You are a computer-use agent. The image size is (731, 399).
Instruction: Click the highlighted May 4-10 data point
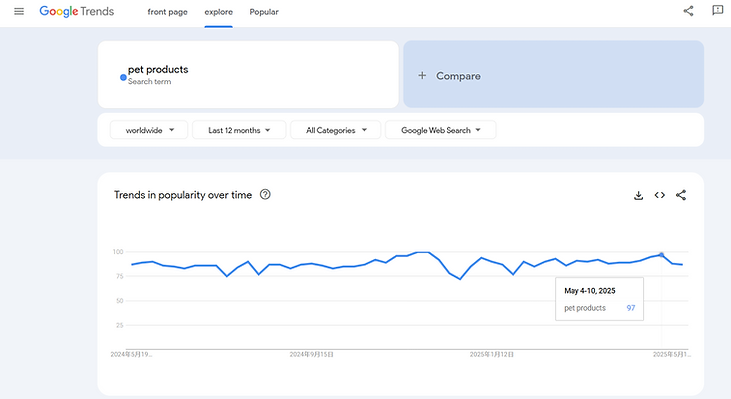661,255
